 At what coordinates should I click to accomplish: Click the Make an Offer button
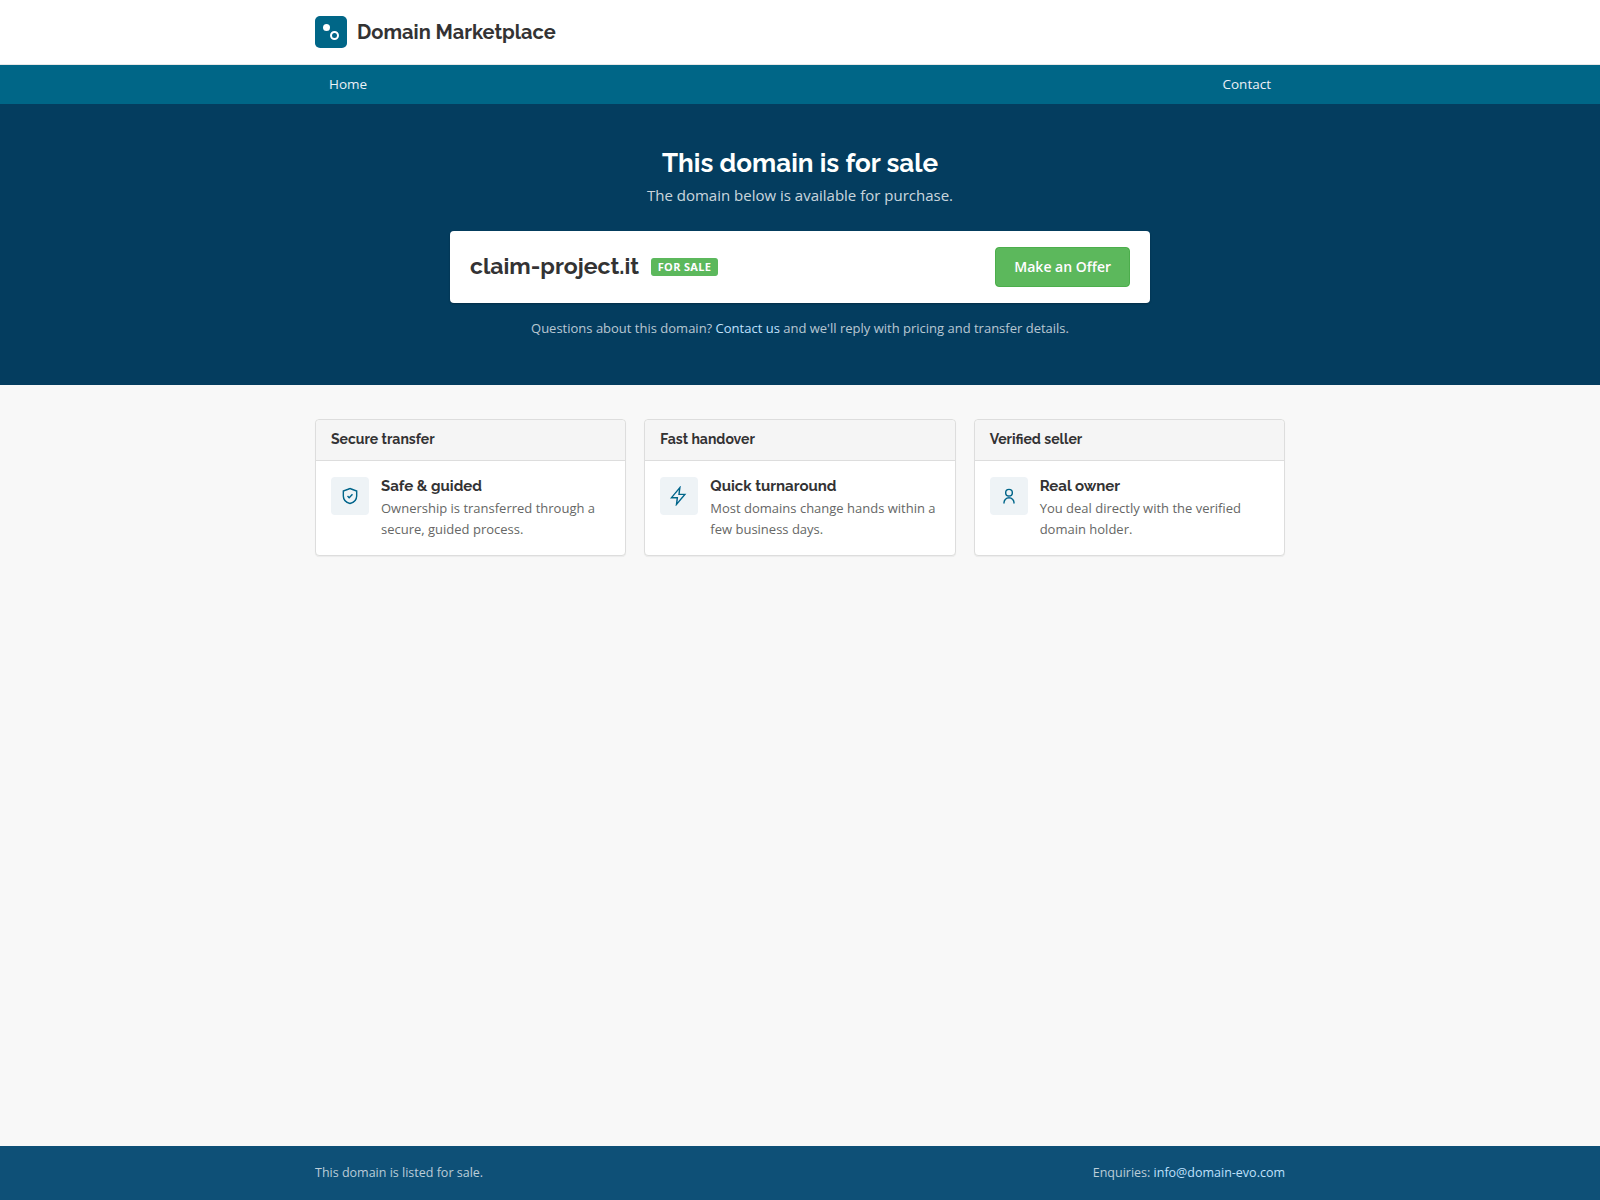1062,267
